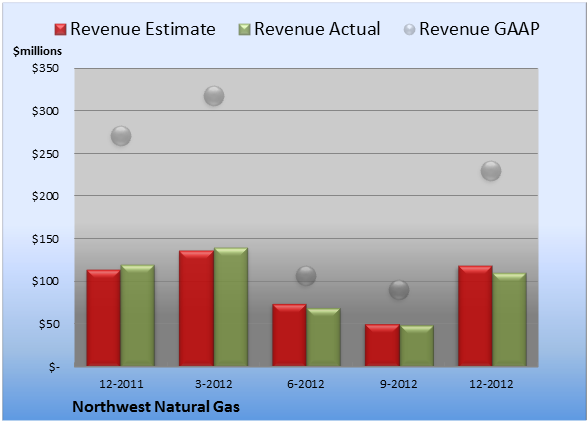Click the GAAP revenue dot for 12-2011
The height and width of the screenshot is (422, 588).
point(121,136)
